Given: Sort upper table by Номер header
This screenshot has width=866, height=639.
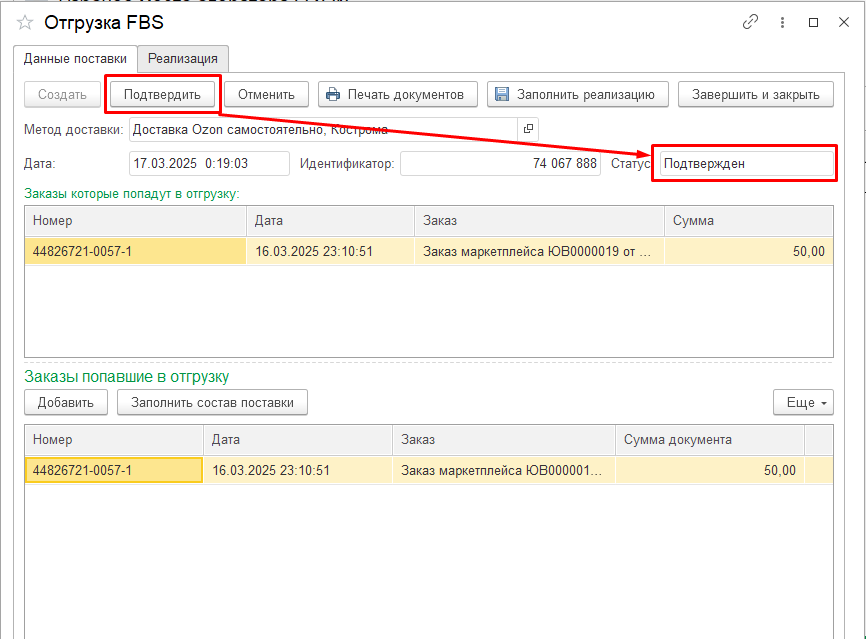Looking at the screenshot, I should tap(135, 221).
